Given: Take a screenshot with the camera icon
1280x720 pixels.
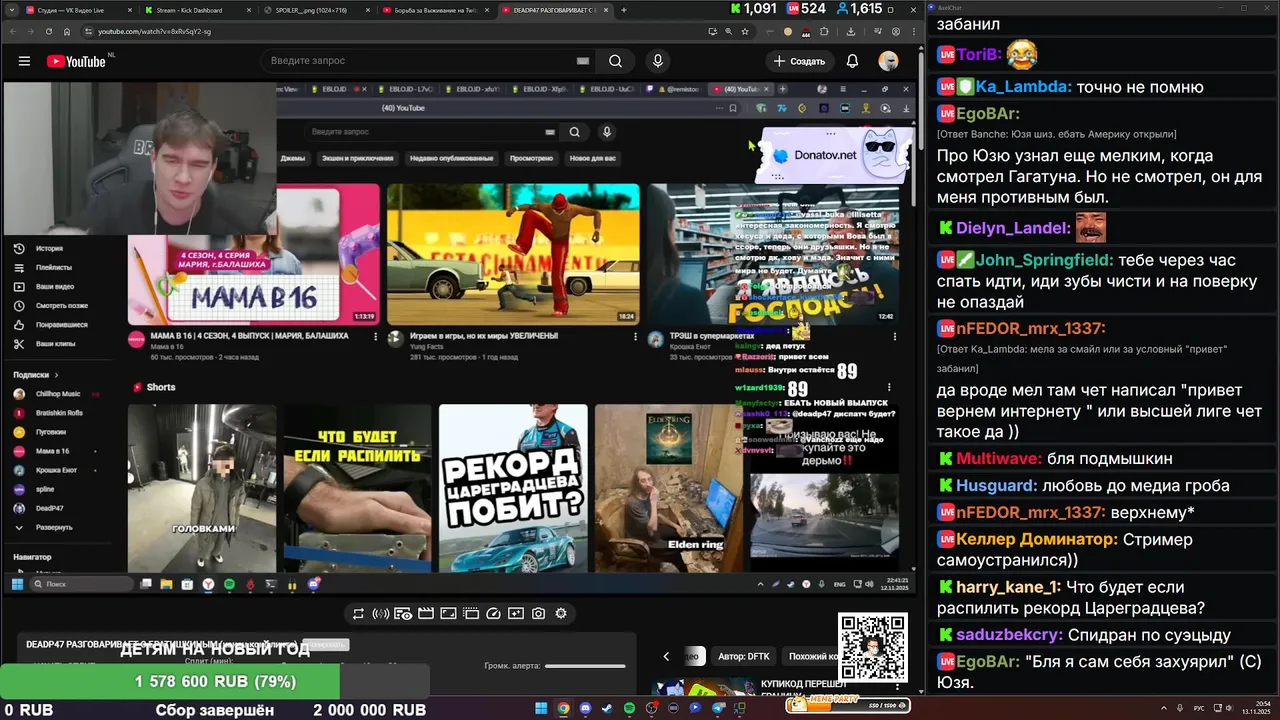Looking at the screenshot, I should click(x=538, y=613).
